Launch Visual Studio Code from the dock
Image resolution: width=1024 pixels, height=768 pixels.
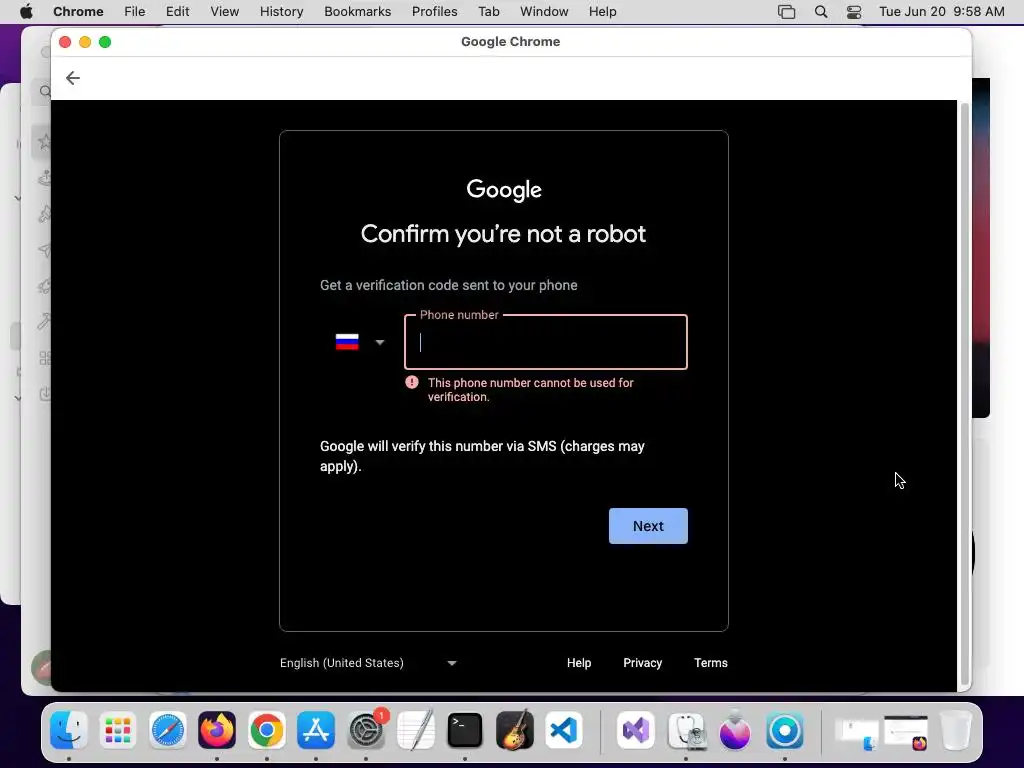tap(564, 729)
